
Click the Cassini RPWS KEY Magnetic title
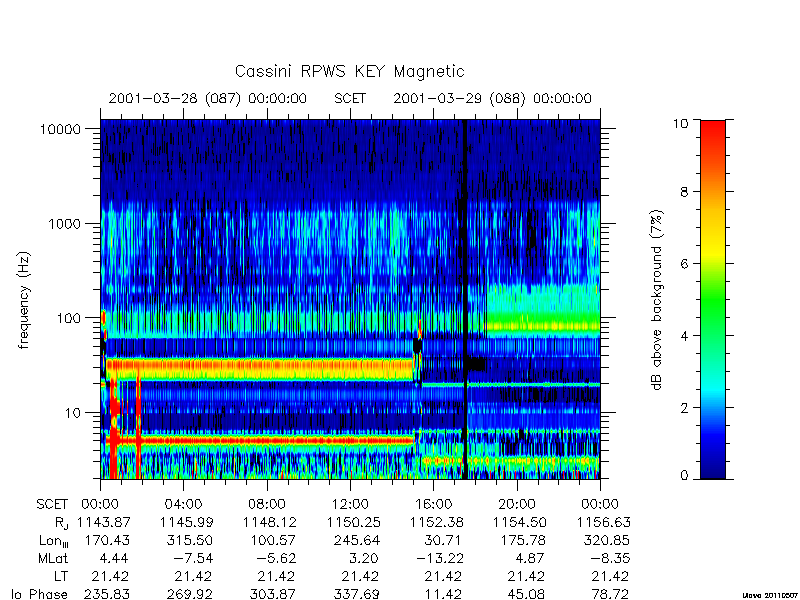(x=349, y=71)
